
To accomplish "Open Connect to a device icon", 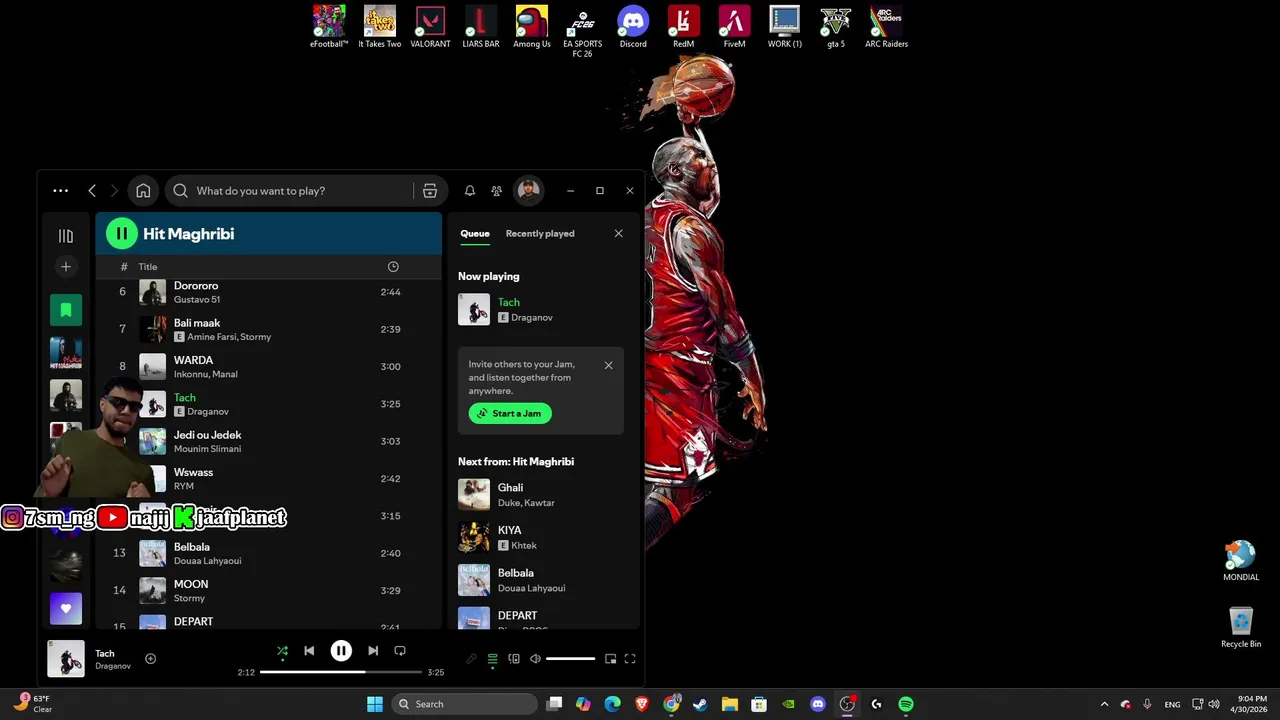I will tap(514, 659).
